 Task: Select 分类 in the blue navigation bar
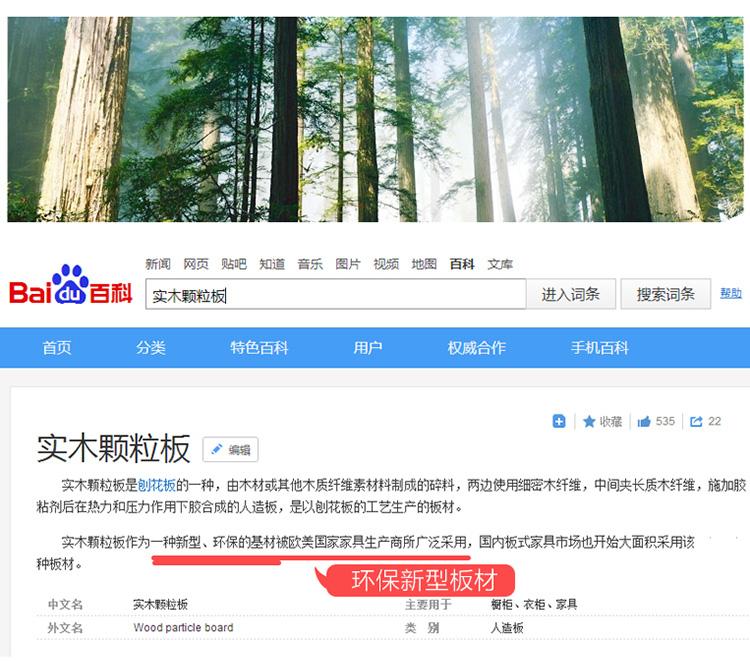pyautogui.click(x=151, y=347)
